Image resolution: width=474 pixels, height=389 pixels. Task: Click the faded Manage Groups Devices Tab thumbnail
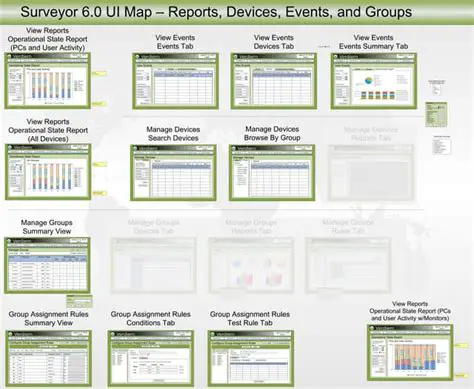pos(153,265)
